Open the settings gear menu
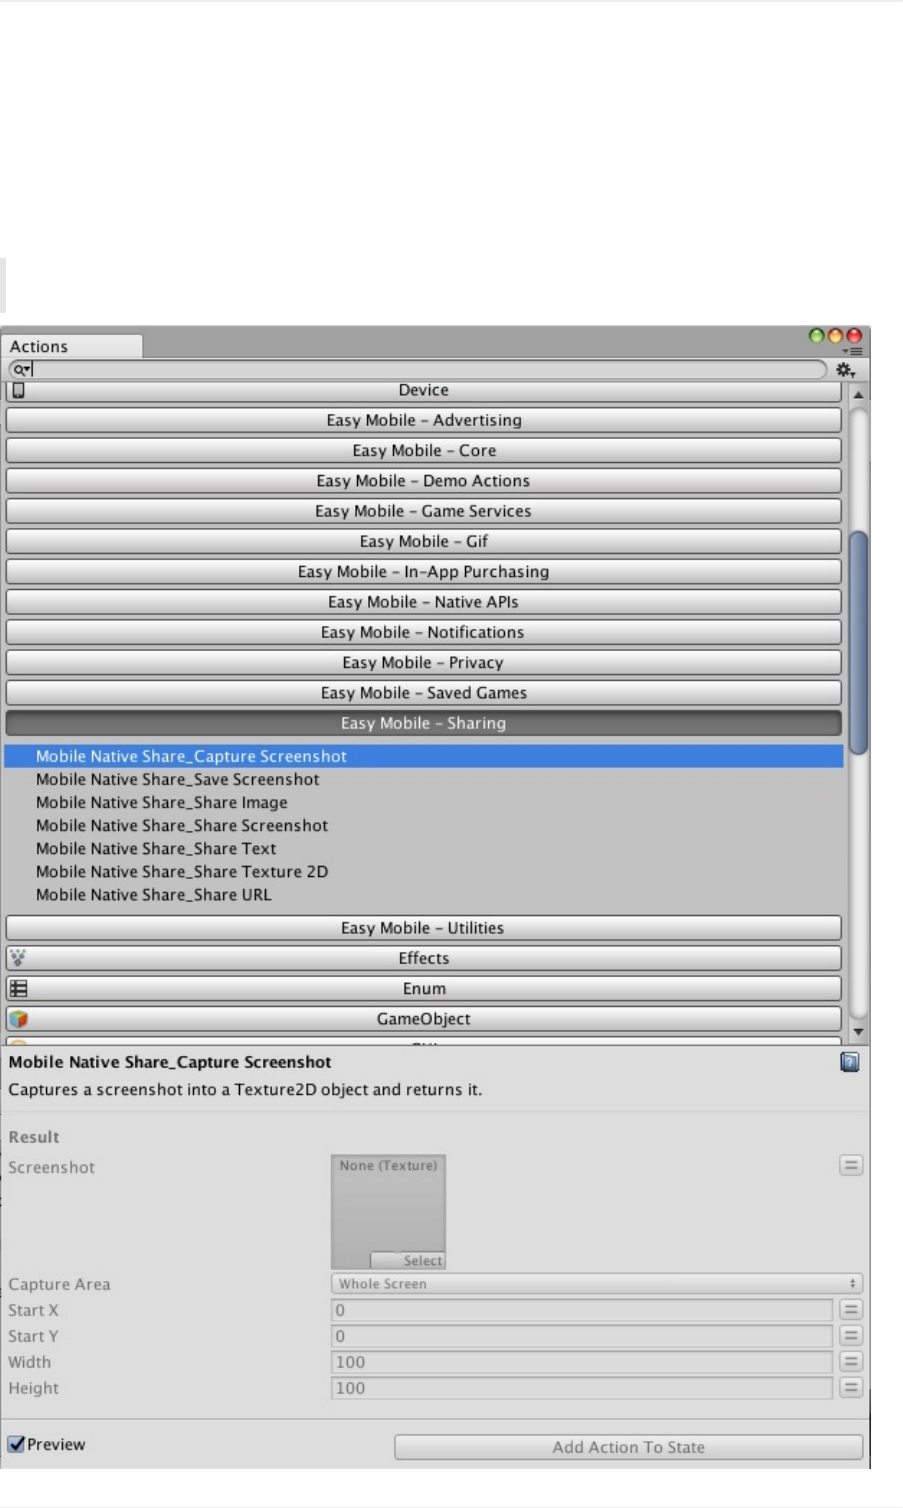 (x=846, y=370)
